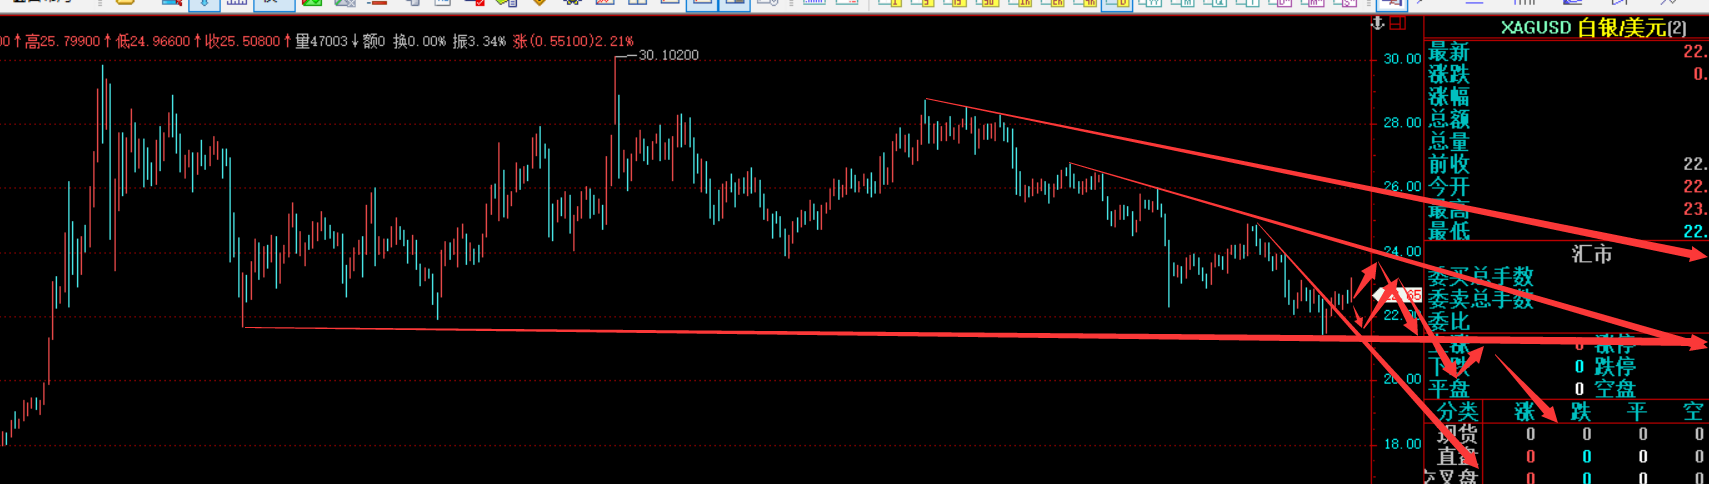
Task: Click the anchor icon above price axis
Action: 1377,22
